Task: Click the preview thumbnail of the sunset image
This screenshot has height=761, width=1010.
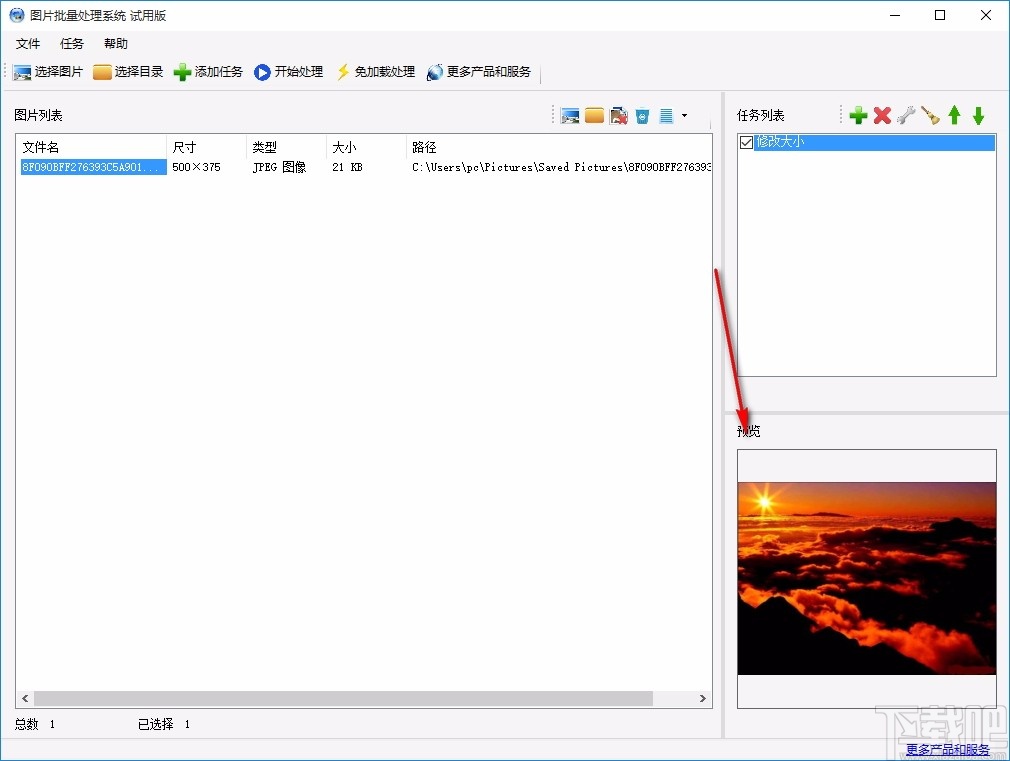Action: [866, 578]
